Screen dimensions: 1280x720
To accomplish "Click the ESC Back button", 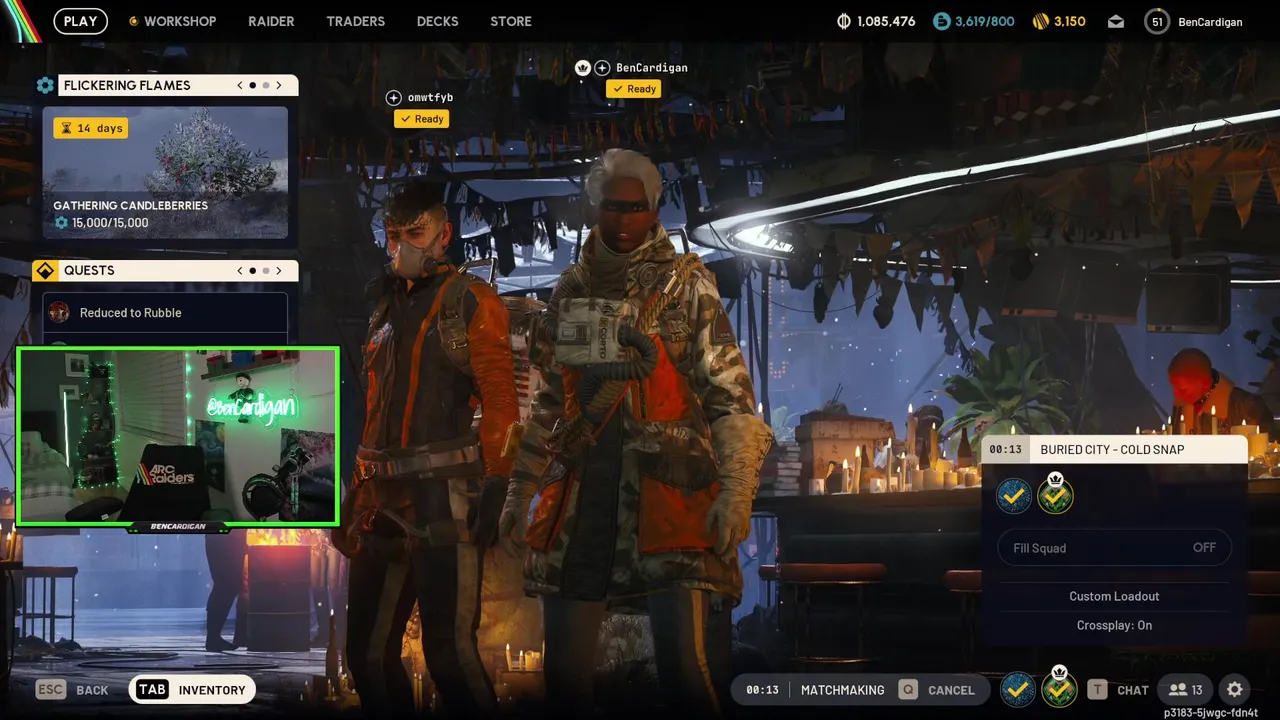I will (x=72, y=690).
